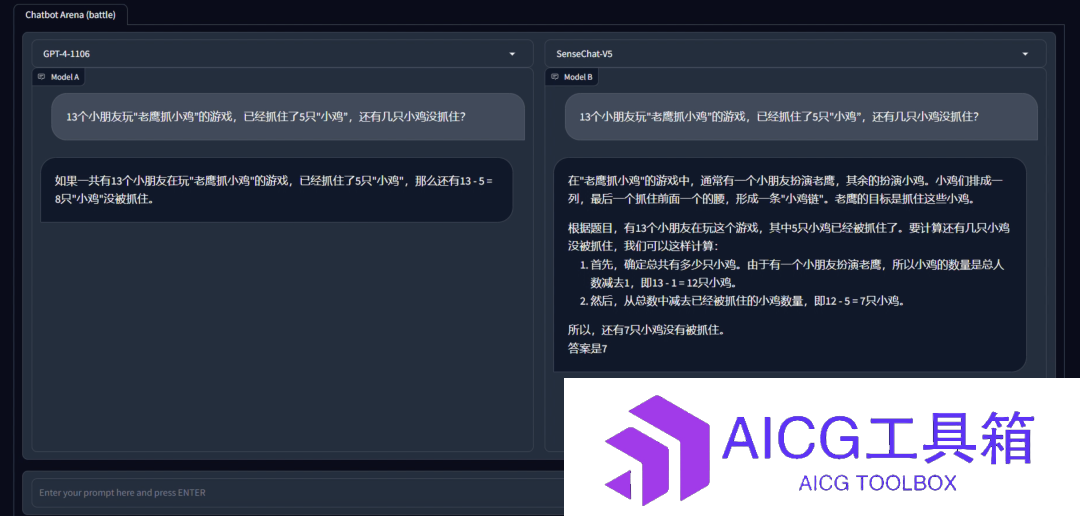Select the Model A label

tap(65, 77)
